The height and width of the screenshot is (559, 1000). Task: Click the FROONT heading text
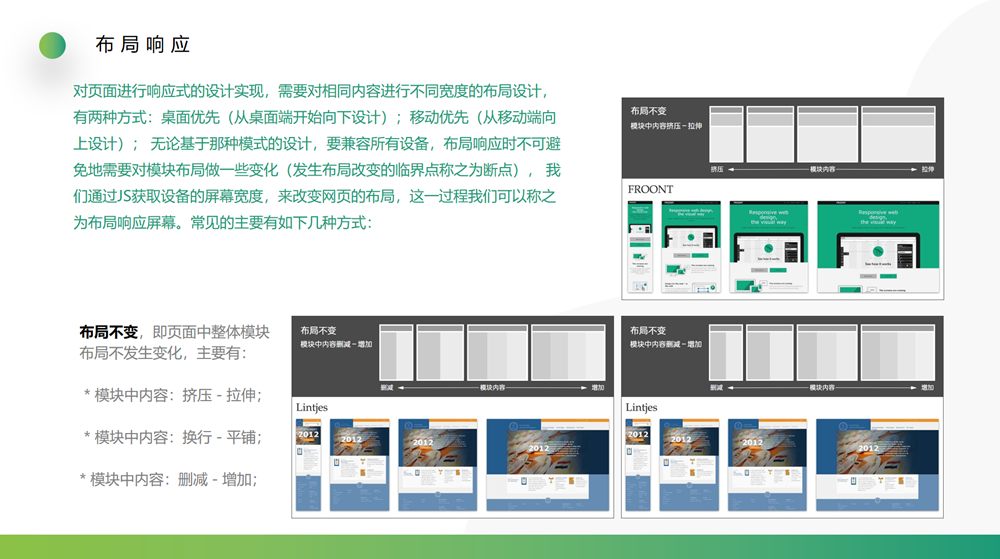pos(650,189)
